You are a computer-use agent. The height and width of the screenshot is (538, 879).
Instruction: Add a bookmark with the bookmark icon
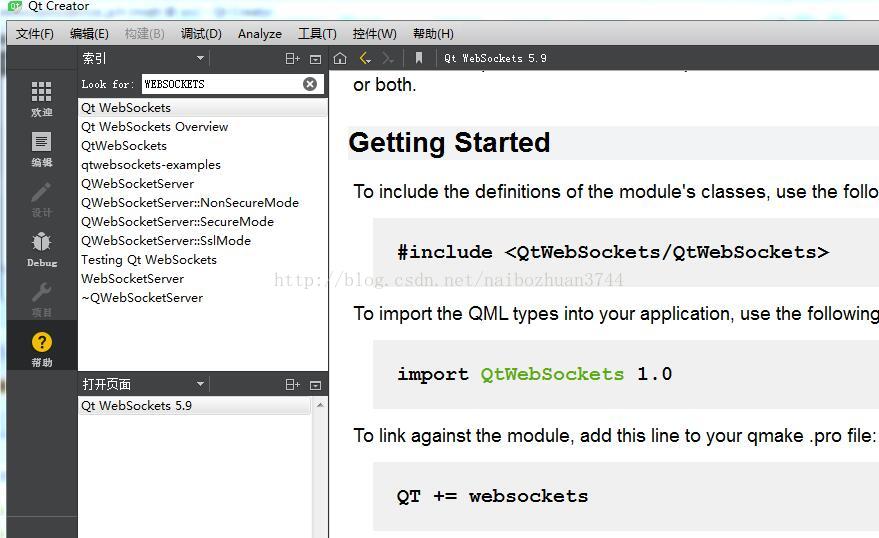point(419,58)
